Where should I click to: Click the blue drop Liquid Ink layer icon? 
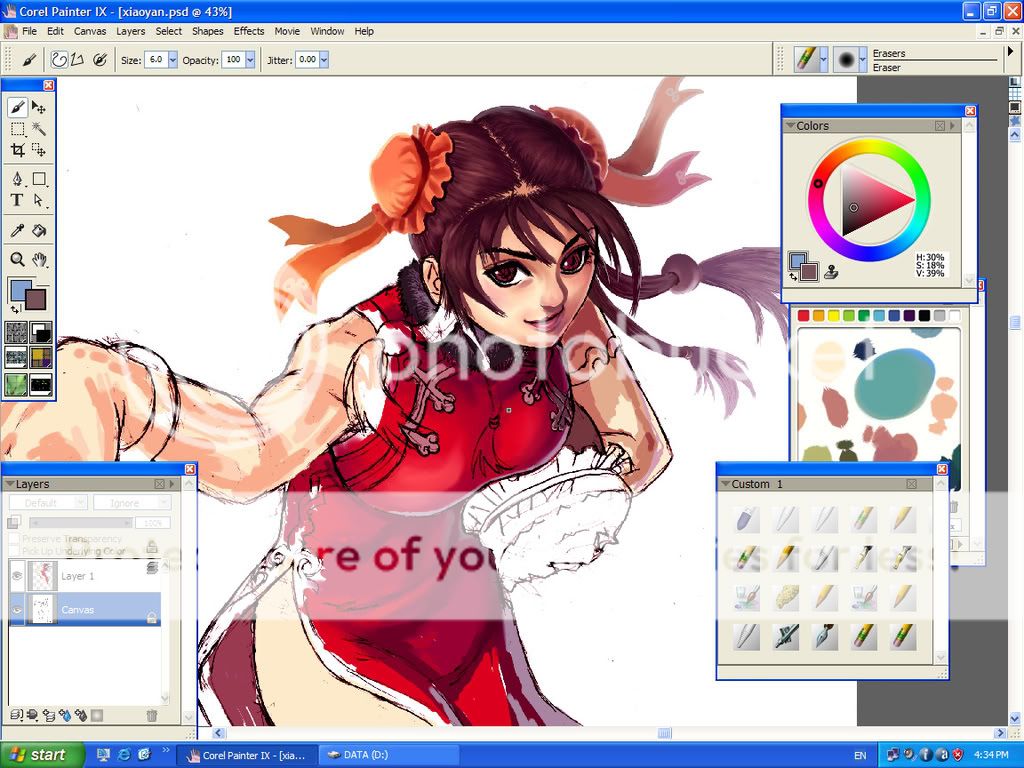pos(65,715)
